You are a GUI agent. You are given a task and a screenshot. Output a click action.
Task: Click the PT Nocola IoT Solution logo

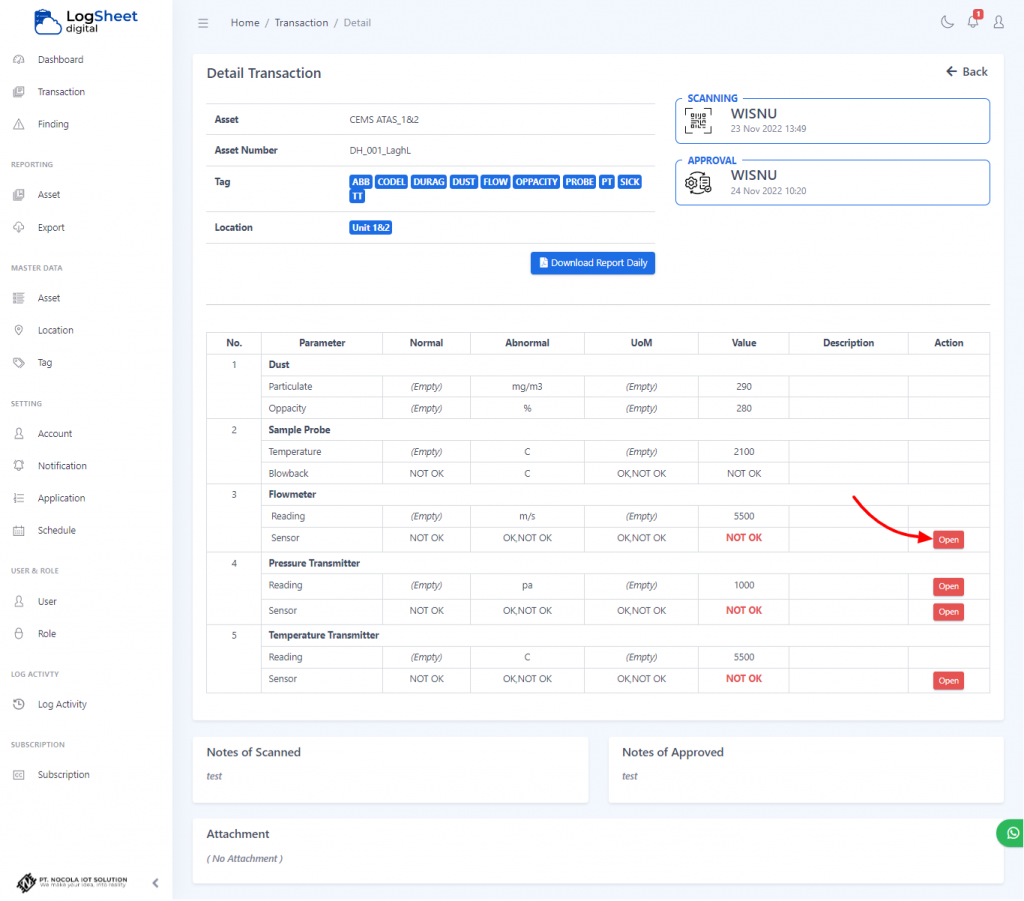pyautogui.click(x=72, y=882)
